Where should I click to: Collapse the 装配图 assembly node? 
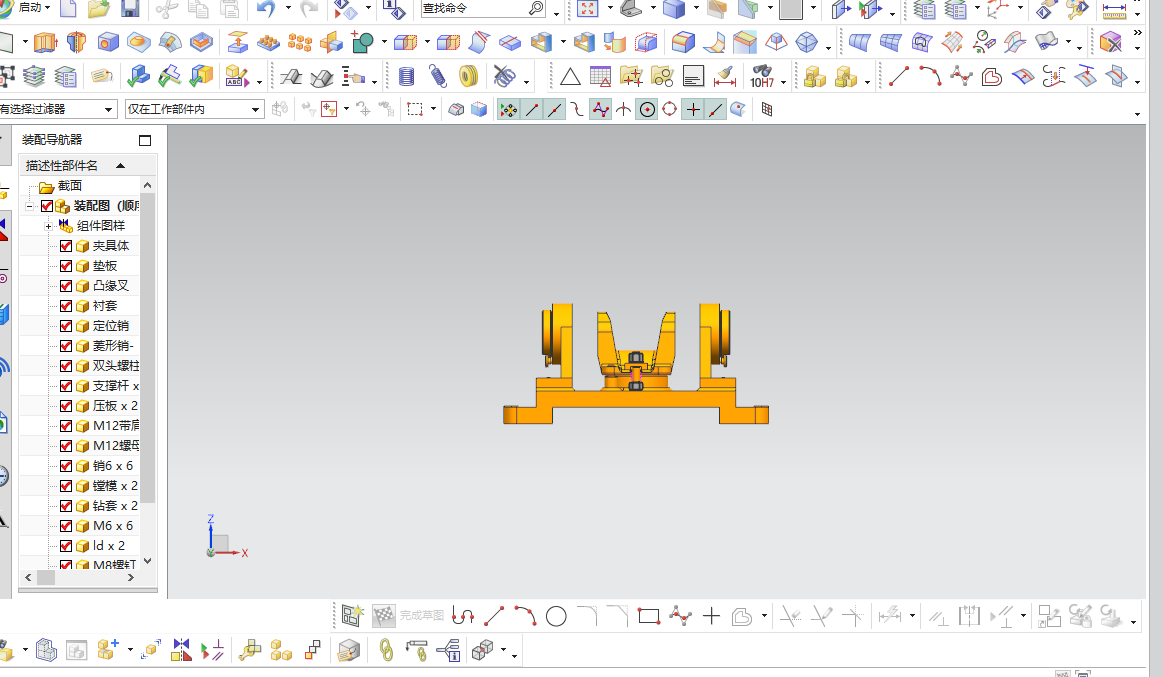[29, 206]
